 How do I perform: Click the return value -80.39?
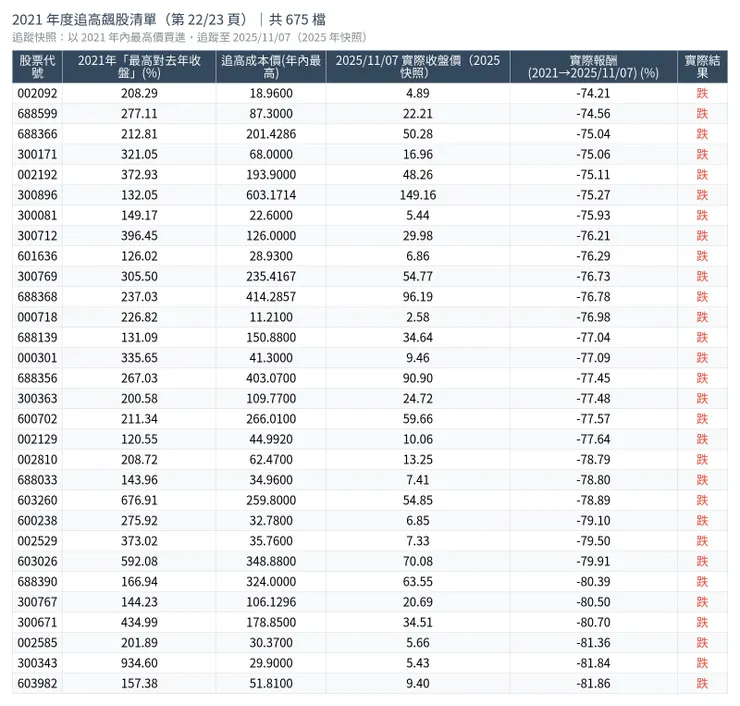(x=593, y=581)
